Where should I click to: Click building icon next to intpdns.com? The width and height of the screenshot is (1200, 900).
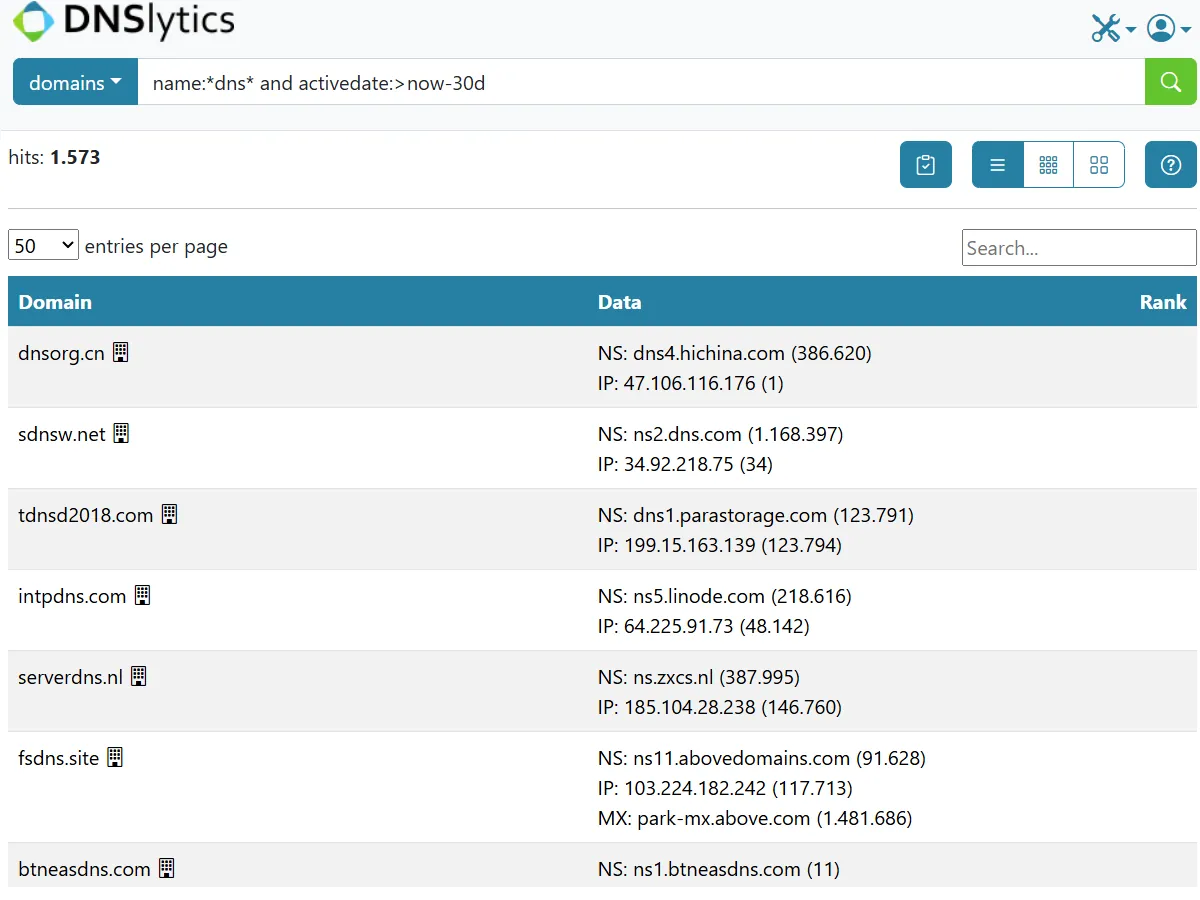(x=143, y=595)
